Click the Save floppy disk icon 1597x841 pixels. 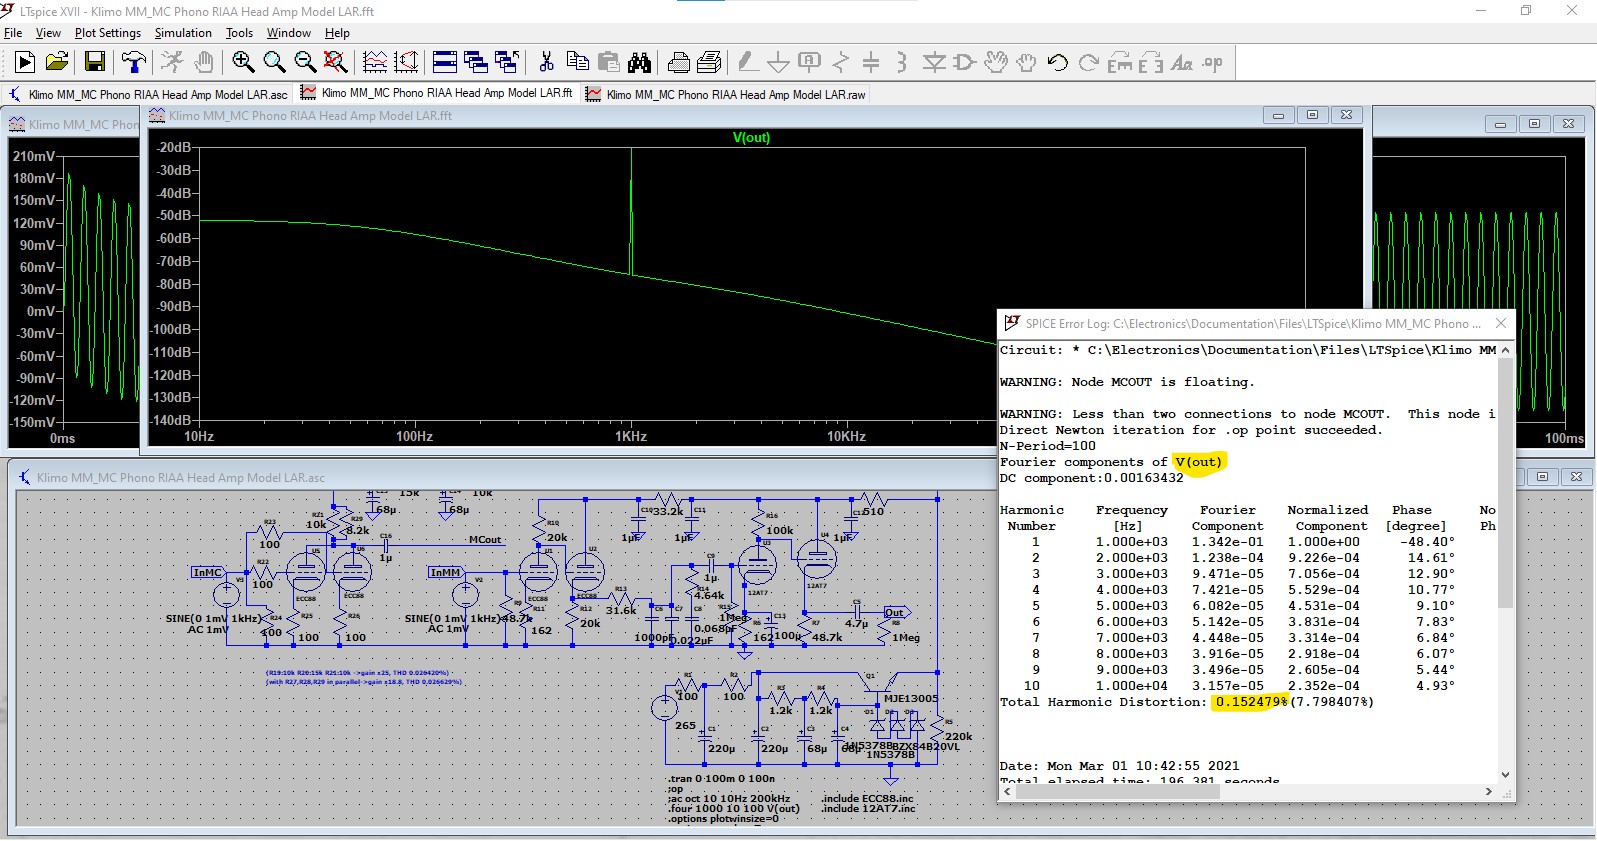[x=94, y=63]
